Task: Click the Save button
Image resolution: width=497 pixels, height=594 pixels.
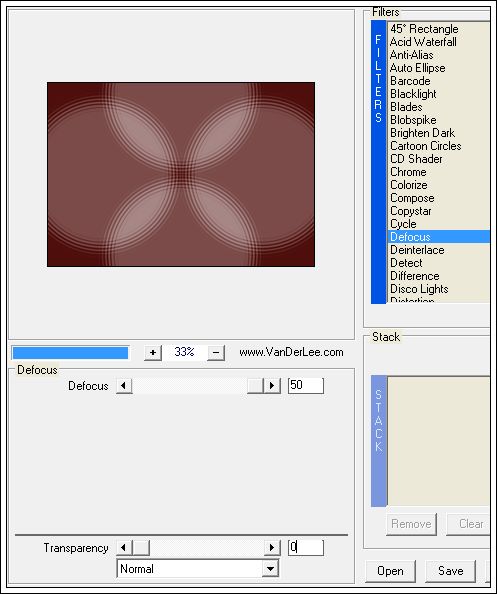Action: click(x=450, y=571)
